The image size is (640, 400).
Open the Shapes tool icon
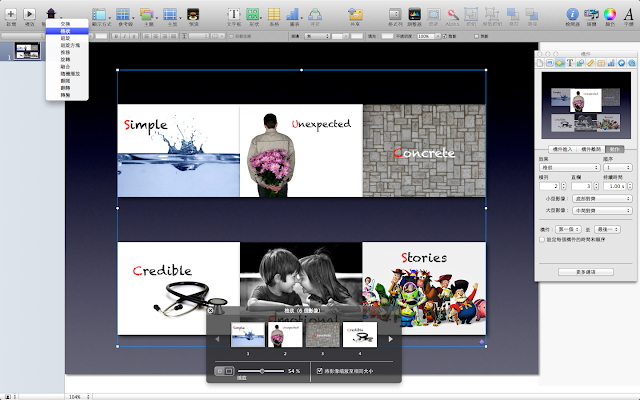click(x=253, y=14)
